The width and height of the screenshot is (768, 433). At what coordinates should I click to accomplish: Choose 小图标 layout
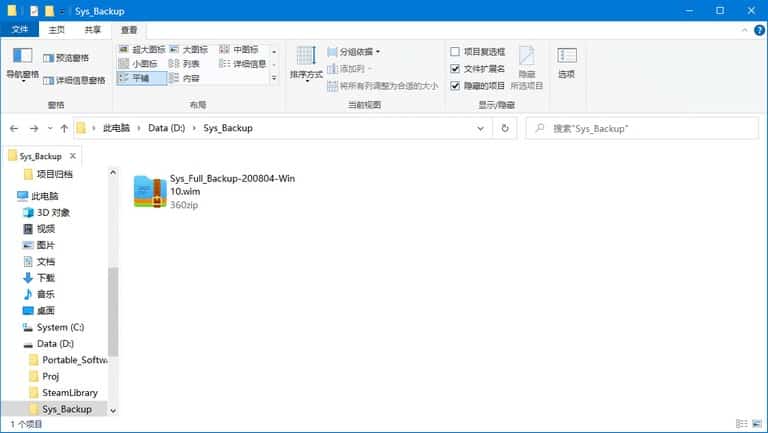click(138, 64)
